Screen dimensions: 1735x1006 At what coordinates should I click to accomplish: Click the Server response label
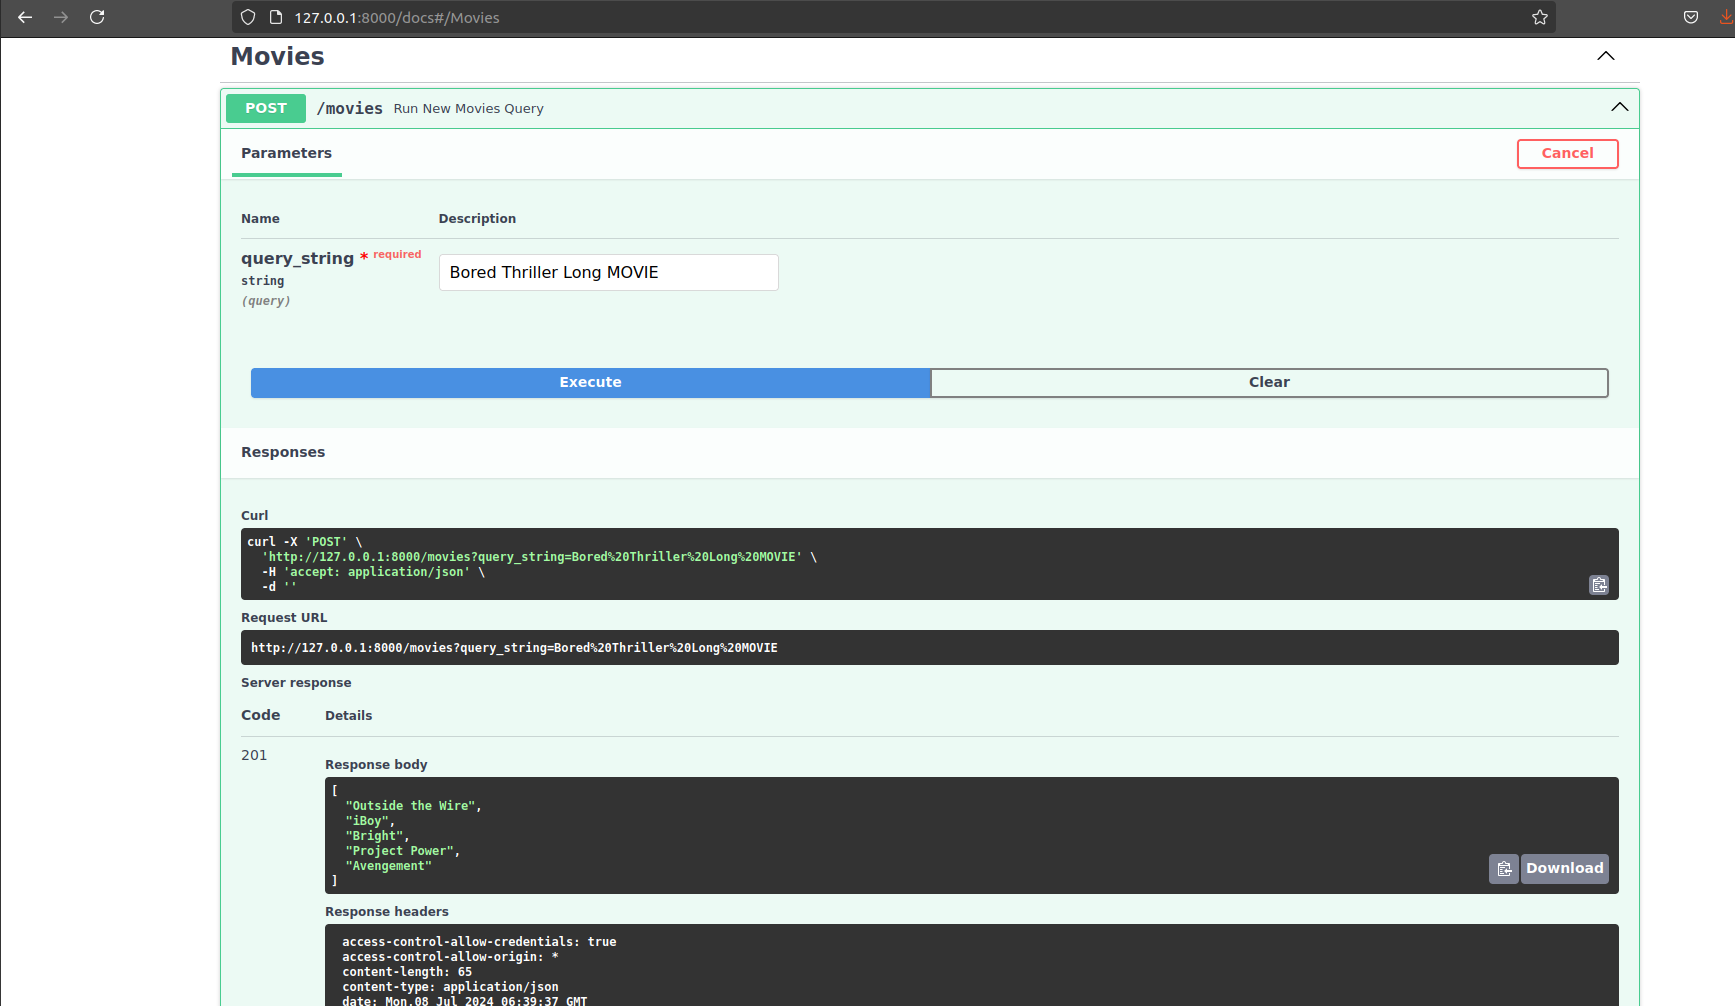coord(296,683)
